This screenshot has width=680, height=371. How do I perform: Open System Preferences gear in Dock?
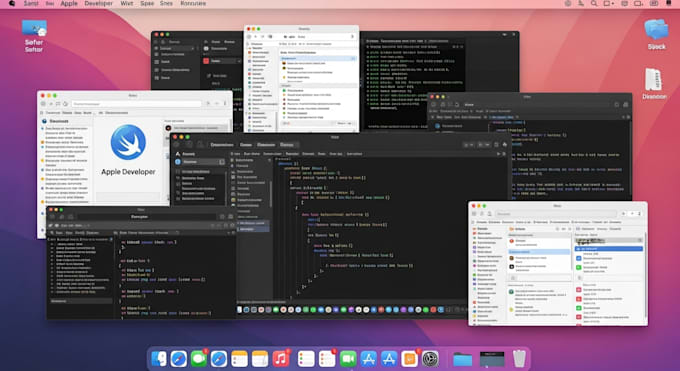tap(431, 359)
